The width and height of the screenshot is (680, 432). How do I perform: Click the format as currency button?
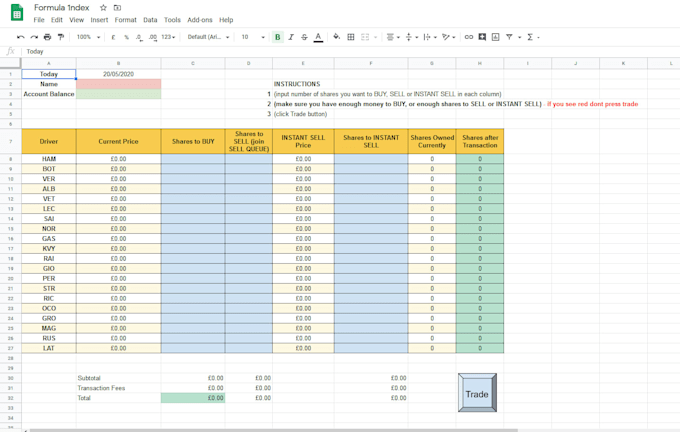coord(113,37)
